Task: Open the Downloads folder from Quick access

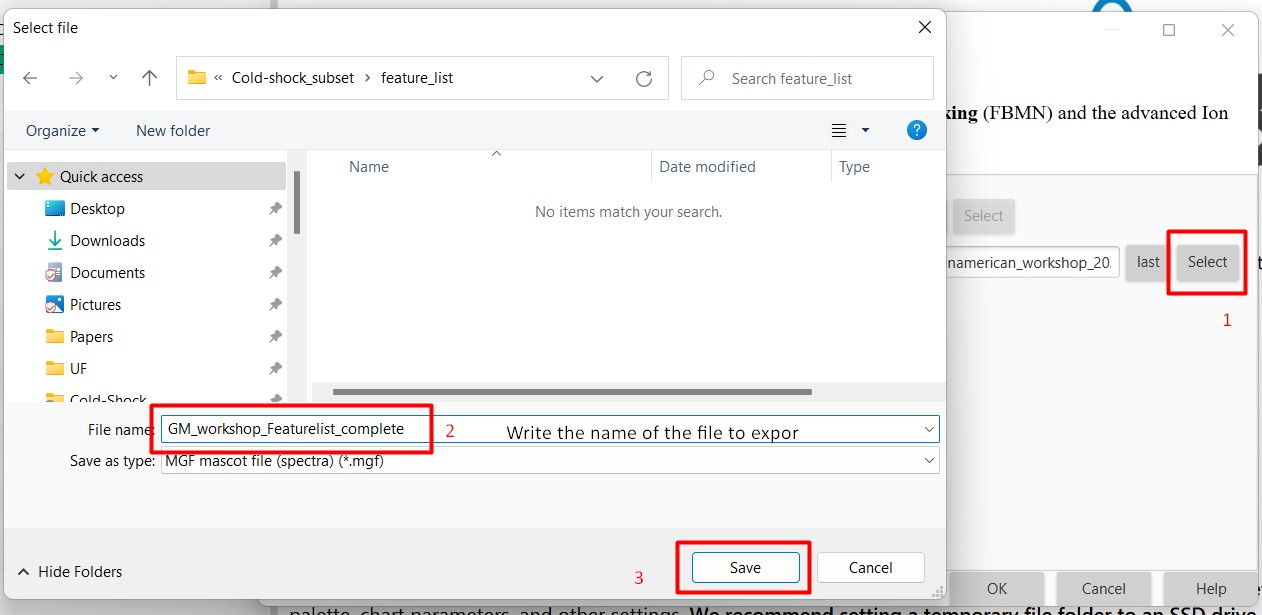Action: pos(106,240)
